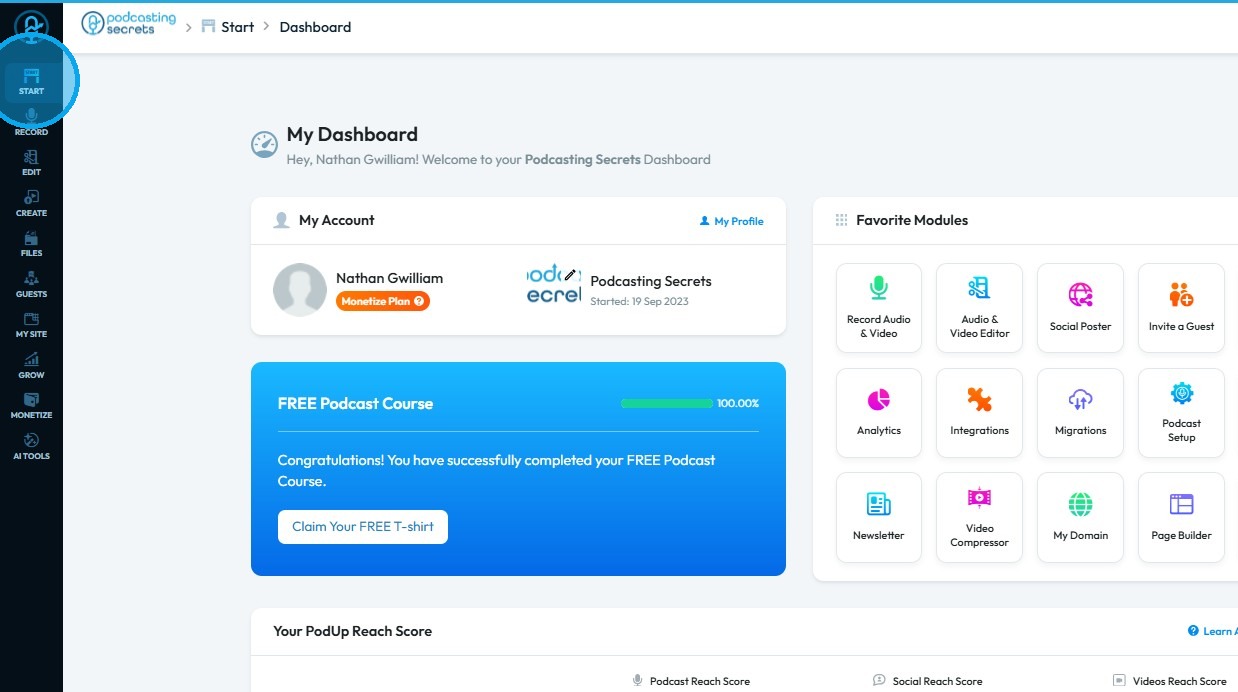Open the Migrations module
The image size is (1238, 692).
(1080, 413)
